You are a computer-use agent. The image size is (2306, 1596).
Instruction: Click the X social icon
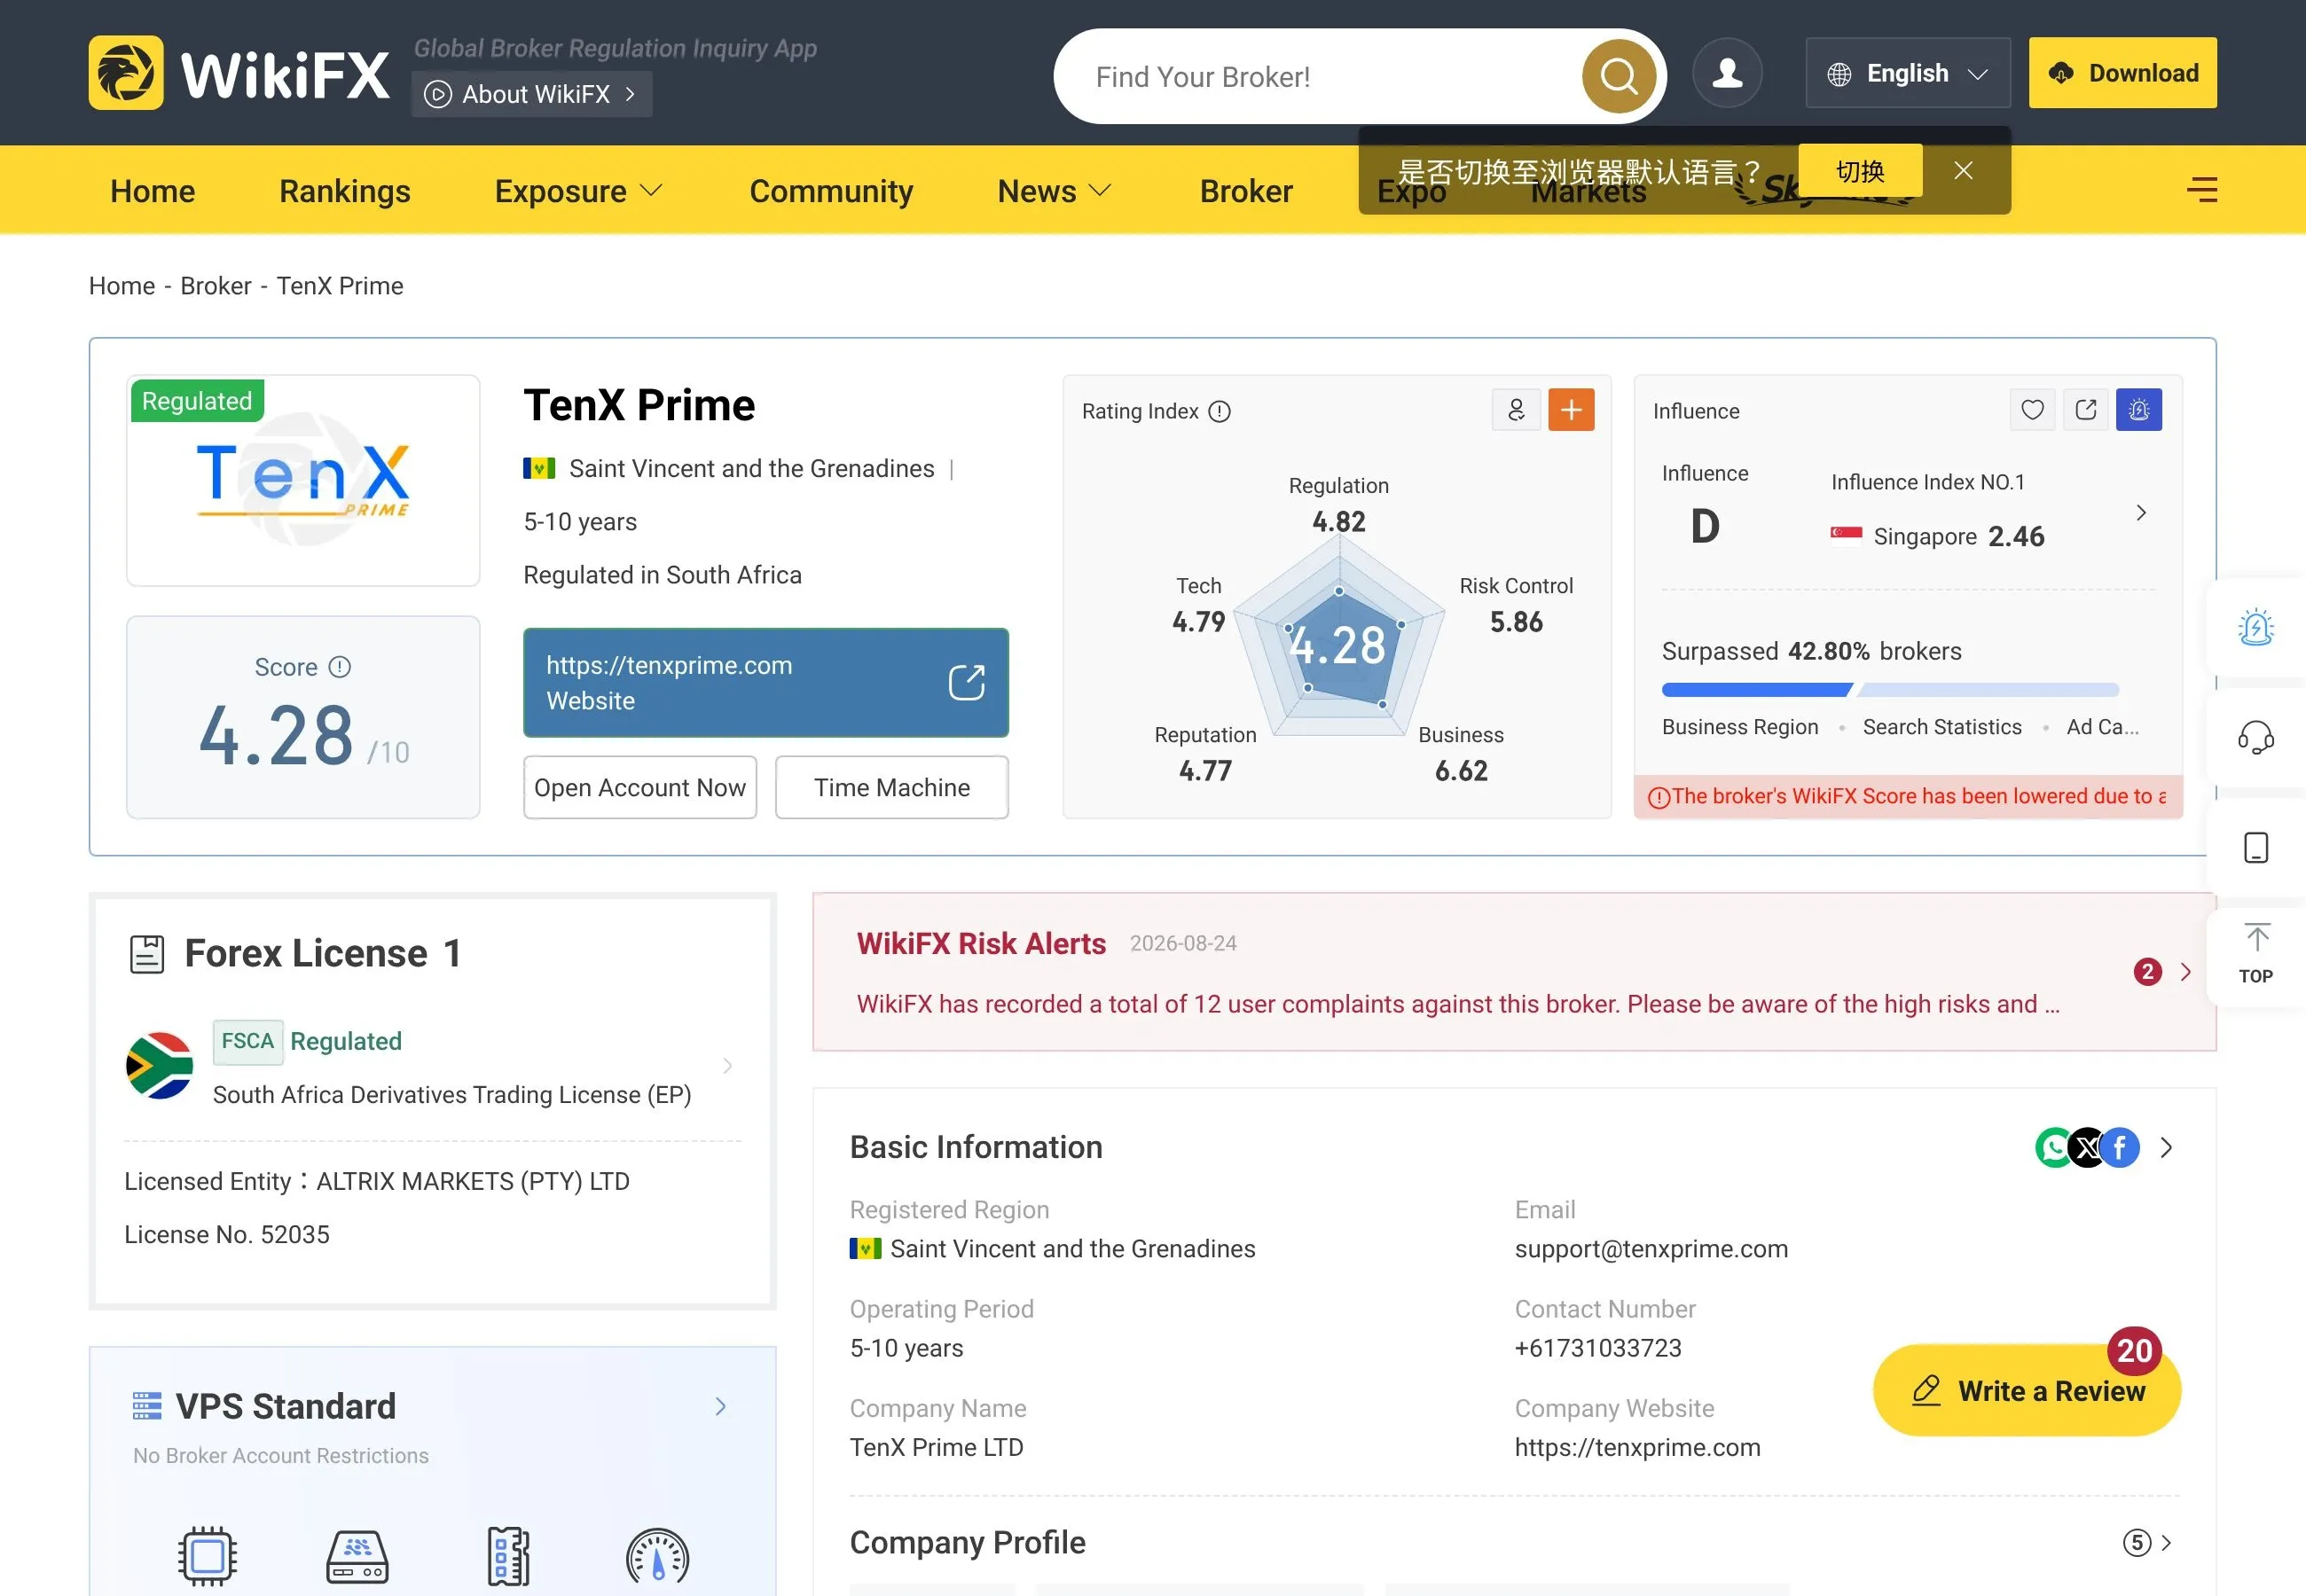tap(2087, 1148)
